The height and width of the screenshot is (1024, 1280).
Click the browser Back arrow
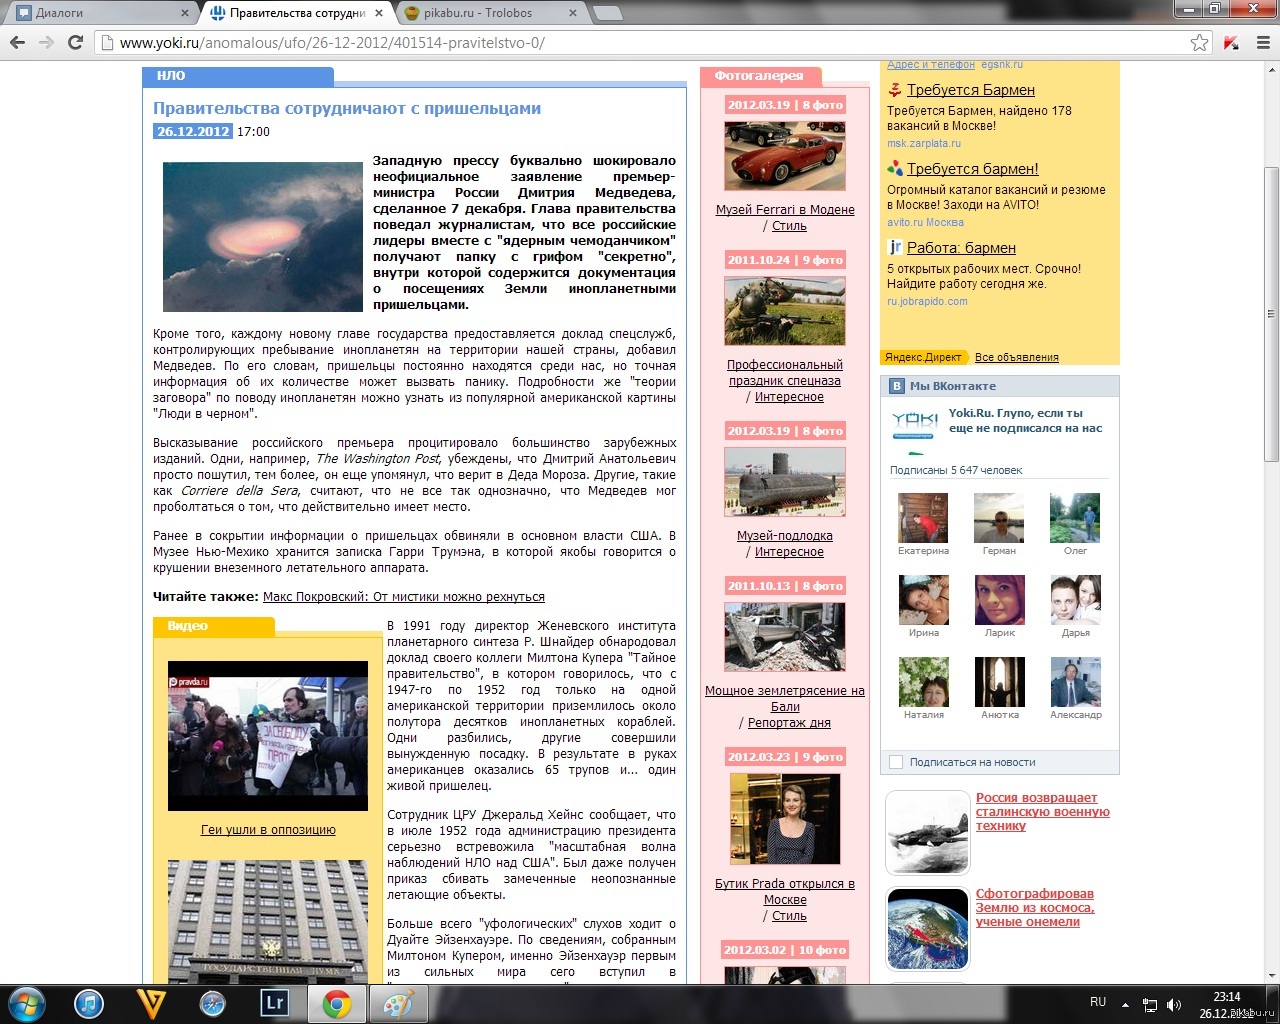[x=17, y=42]
